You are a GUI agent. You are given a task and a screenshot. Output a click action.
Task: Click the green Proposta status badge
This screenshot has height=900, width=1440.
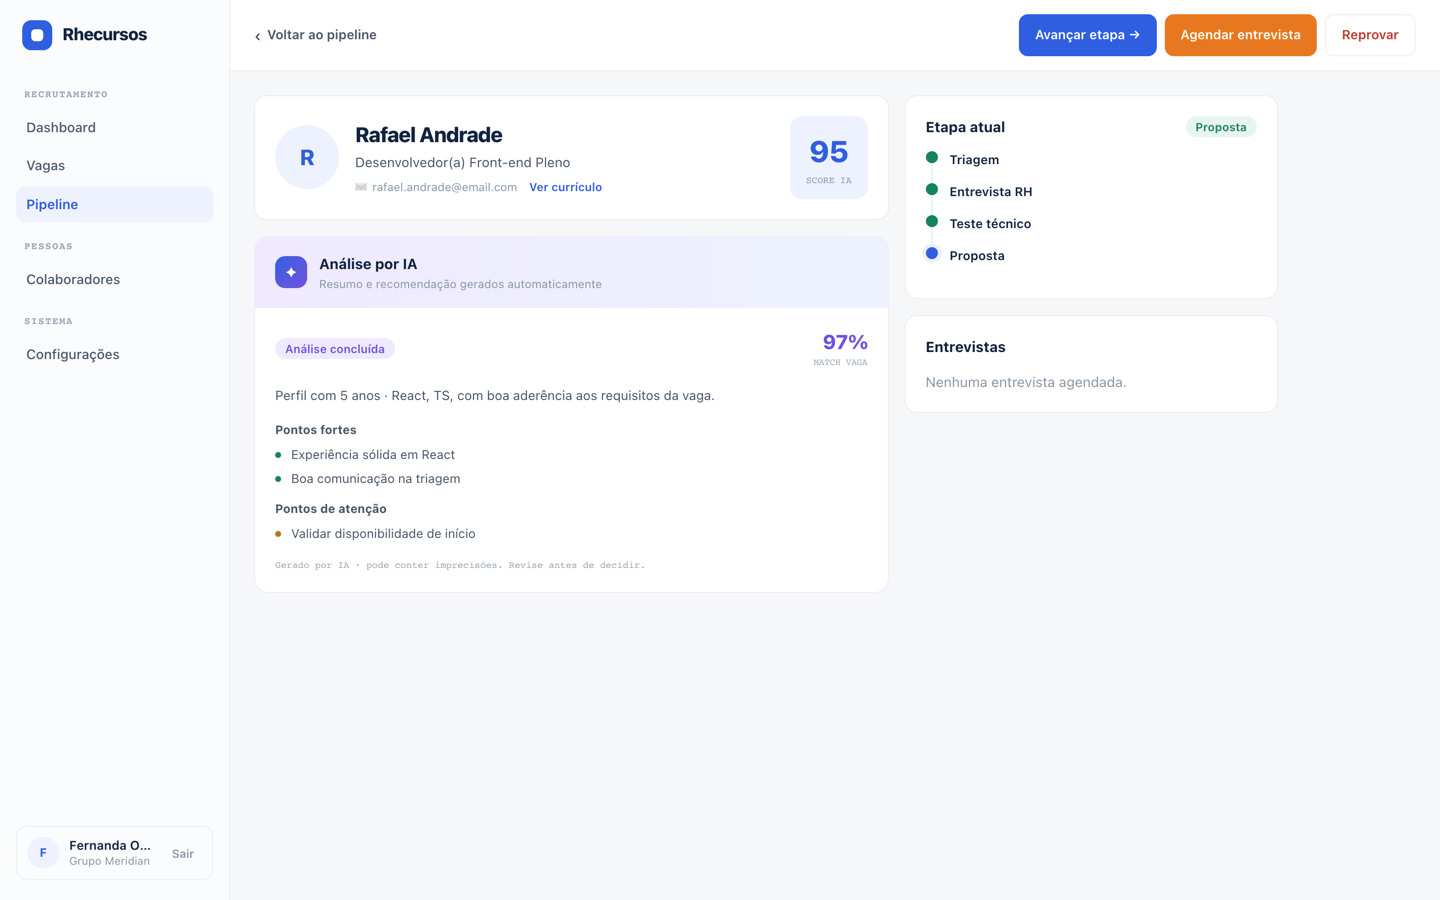[1221, 127]
